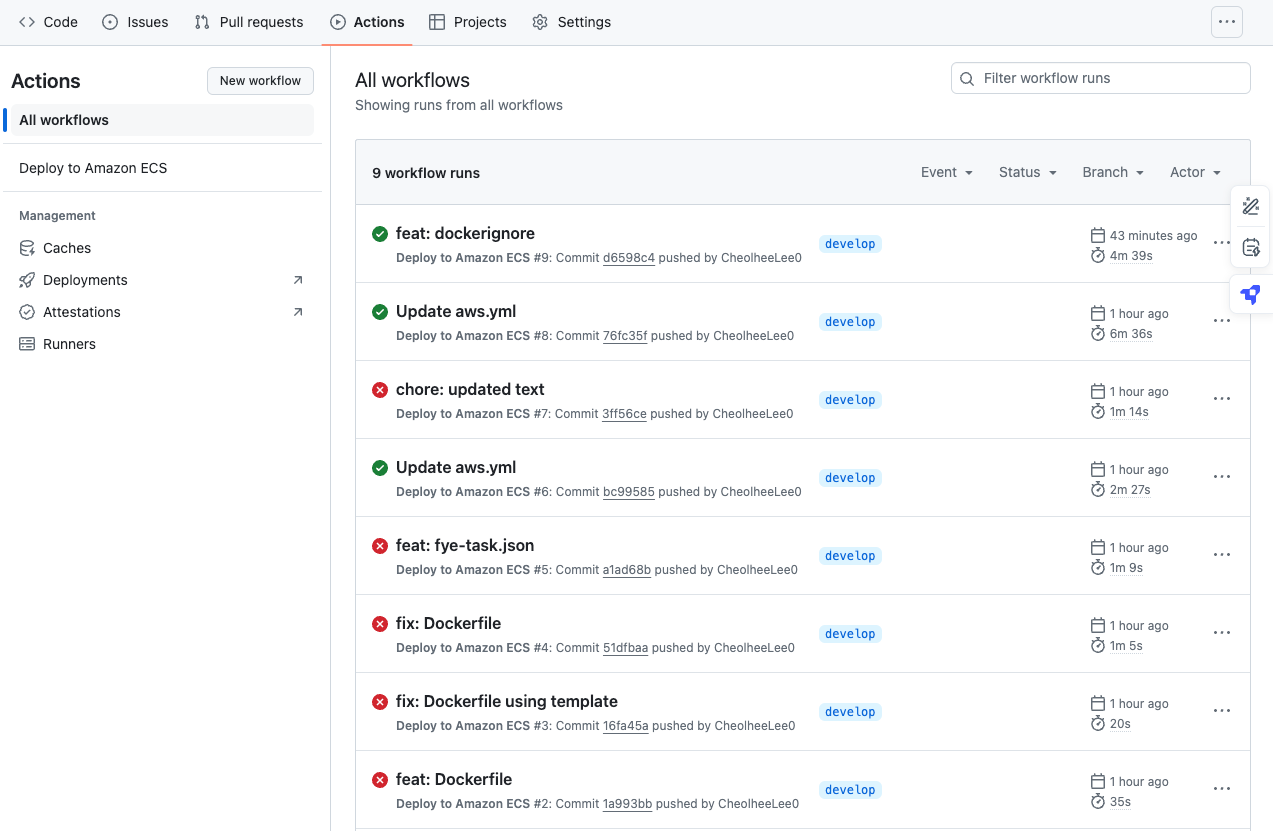Click the Attestations check icon
This screenshot has height=831, width=1273.
coord(27,312)
